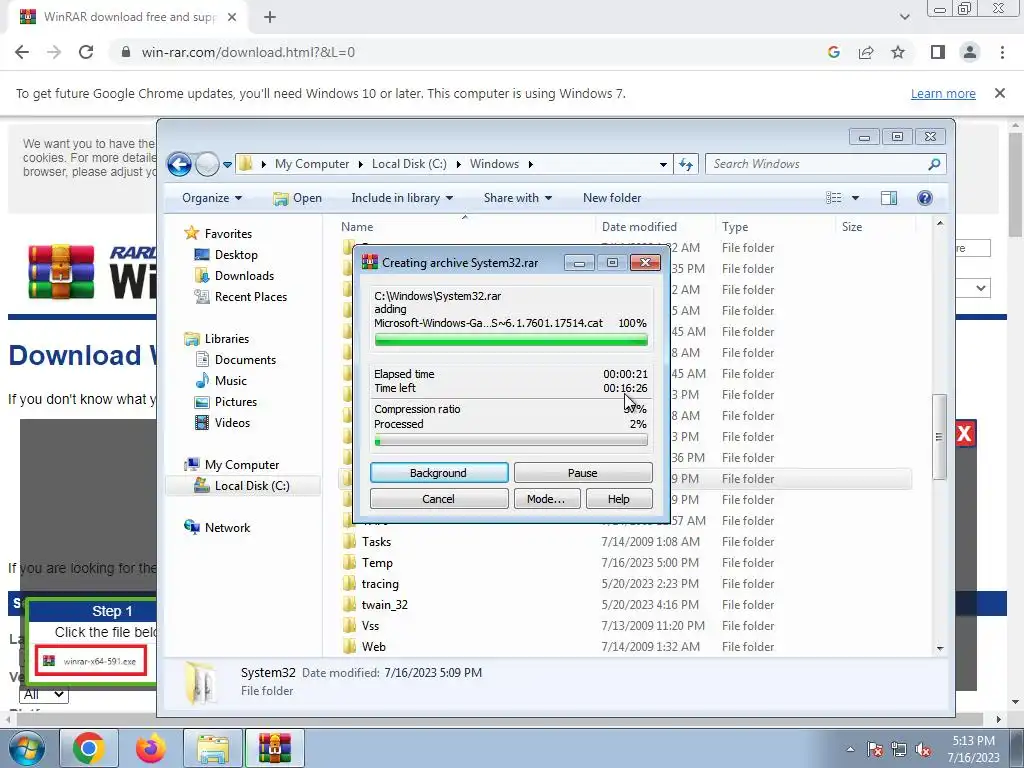The width and height of the screenshot is (1024, 768).
Task: Click the Help button in WinRAR dialog
Action: 619,499
